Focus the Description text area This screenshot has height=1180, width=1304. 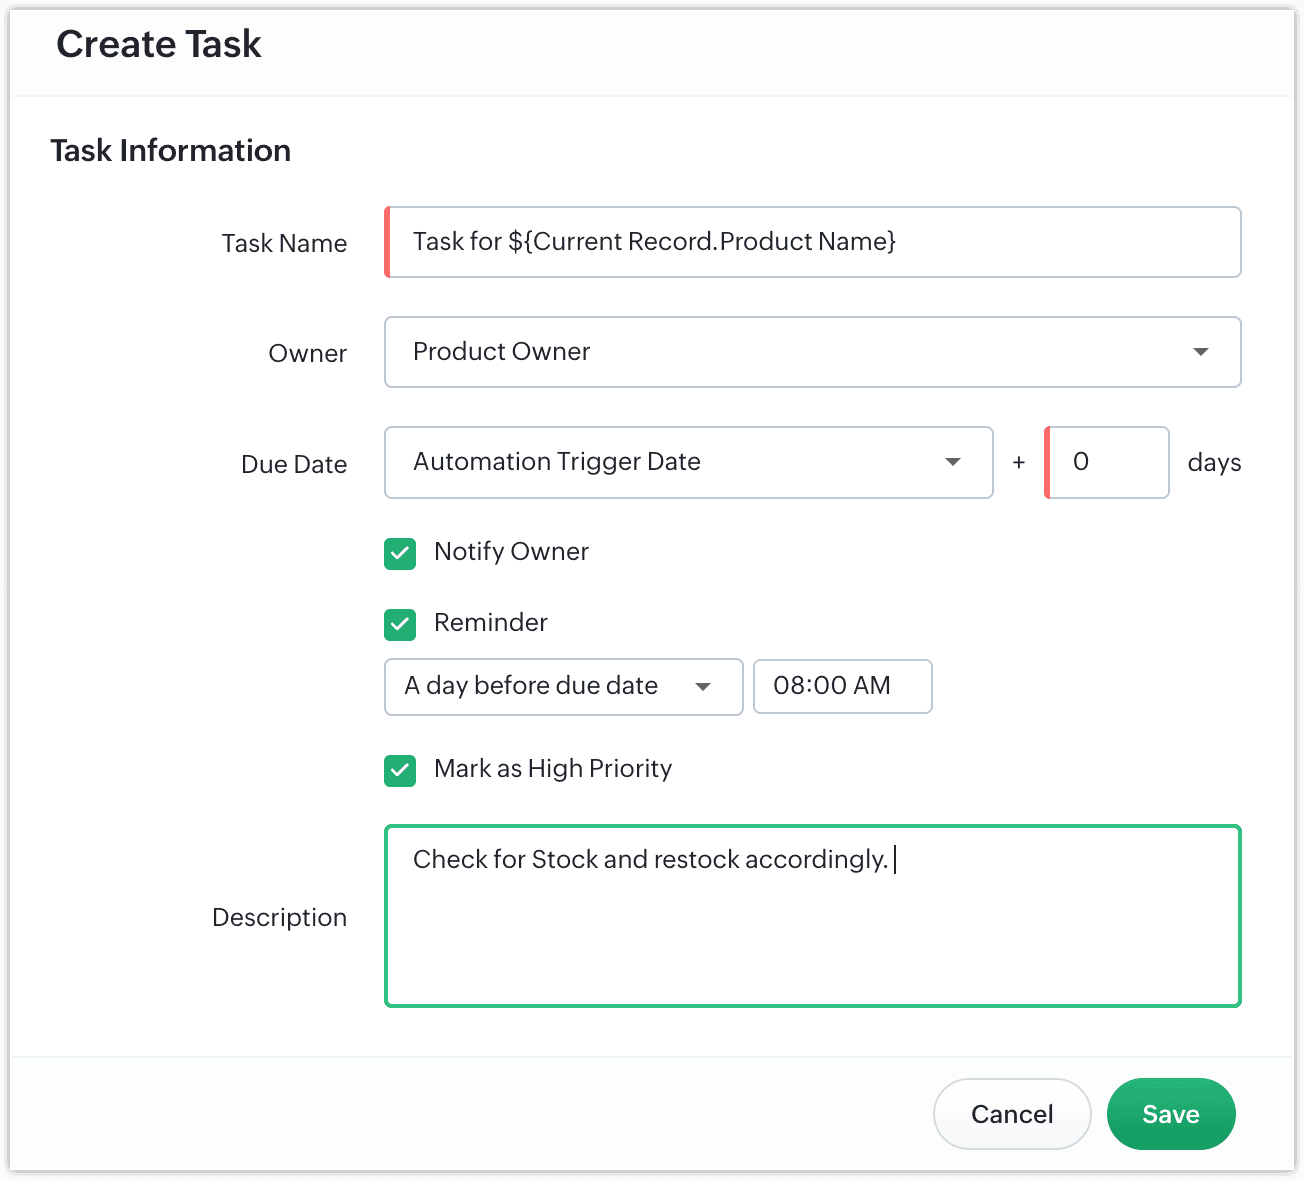click(x=812, y=930)
